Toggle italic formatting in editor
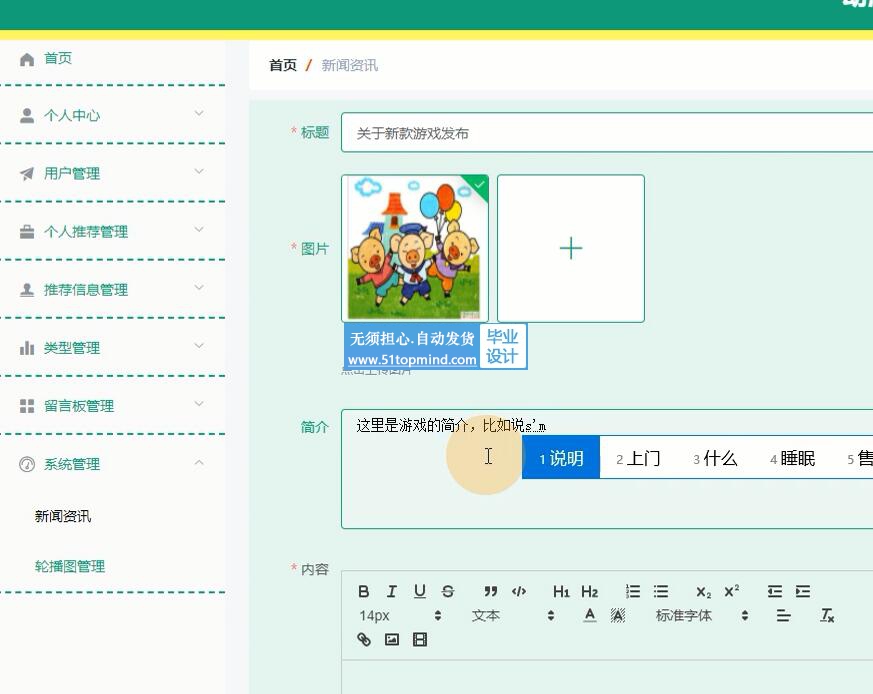Viewport: 873px width, 694px height. [391, 591]
